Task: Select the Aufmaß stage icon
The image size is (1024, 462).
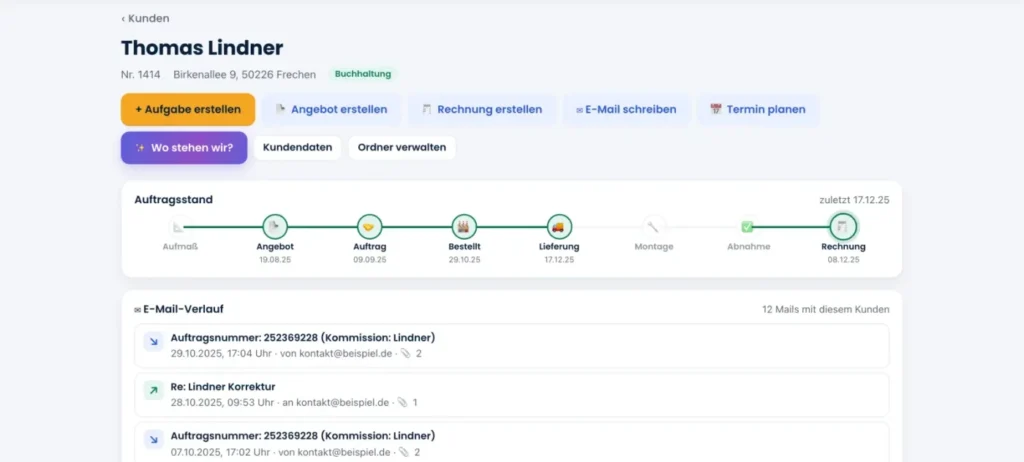Action: [178, 227]
